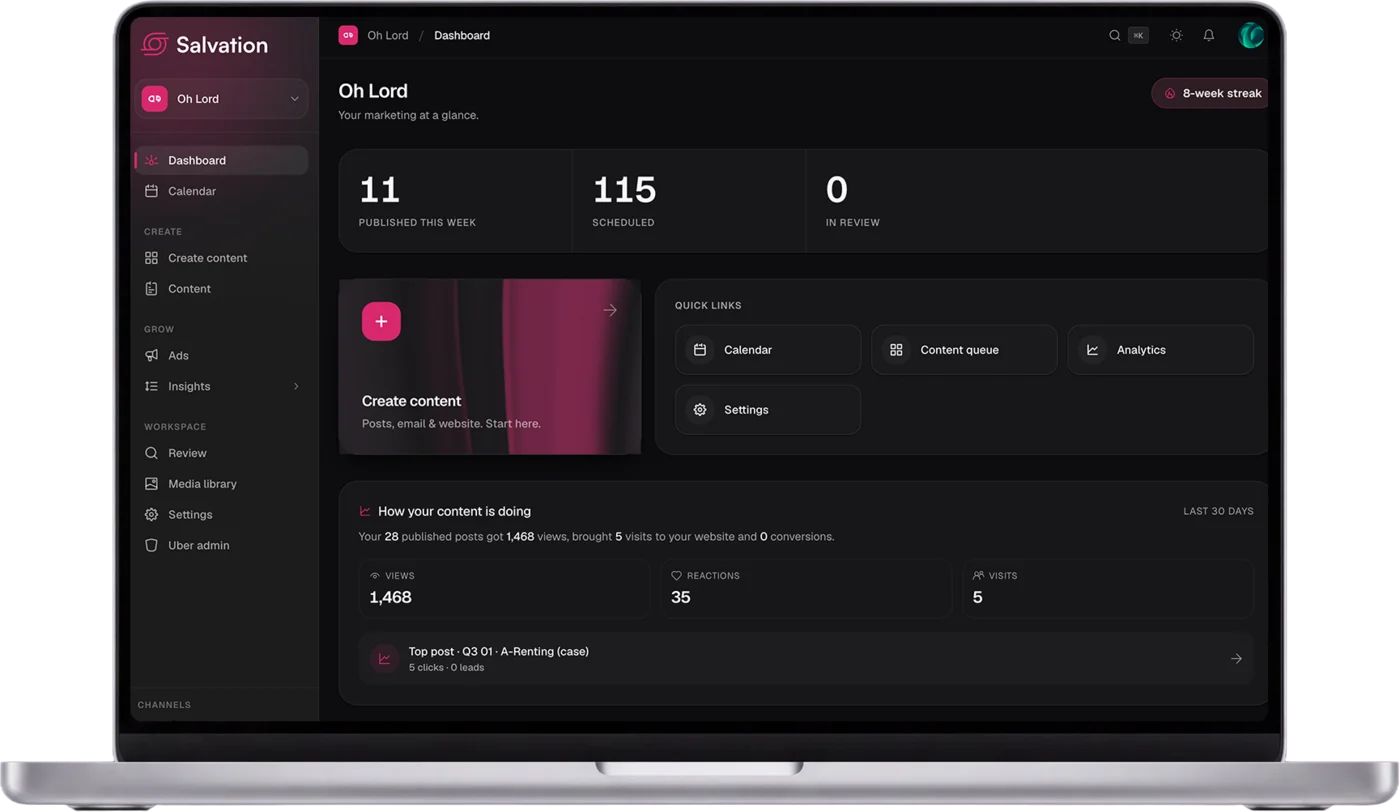The image size is (1400, 812).
Task: Open Calendar quick link
Action: [768, 350]
